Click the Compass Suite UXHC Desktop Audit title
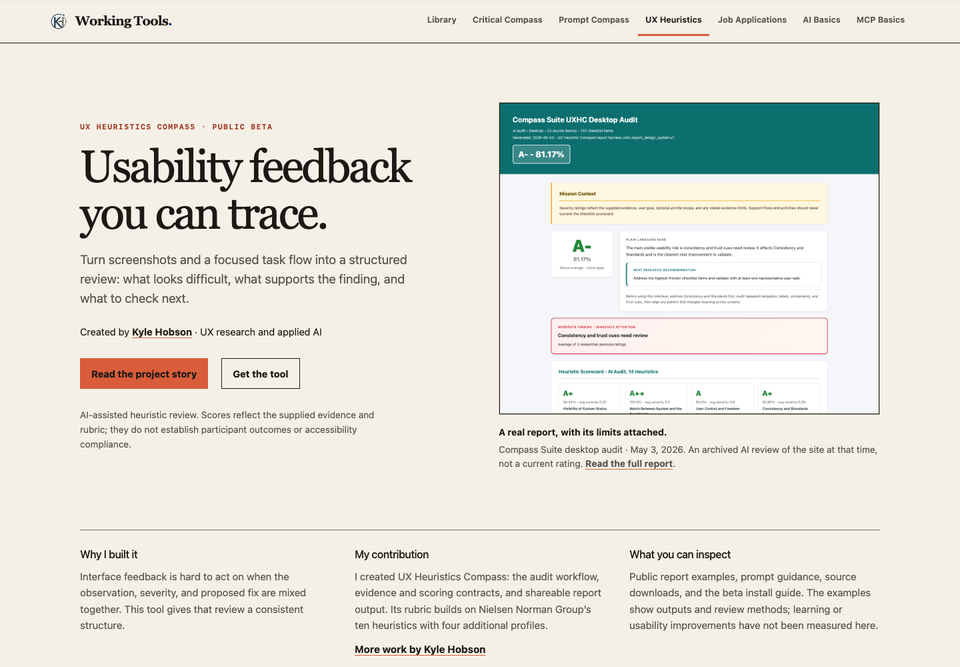The image size is (960, 667). tap(575, 120)
